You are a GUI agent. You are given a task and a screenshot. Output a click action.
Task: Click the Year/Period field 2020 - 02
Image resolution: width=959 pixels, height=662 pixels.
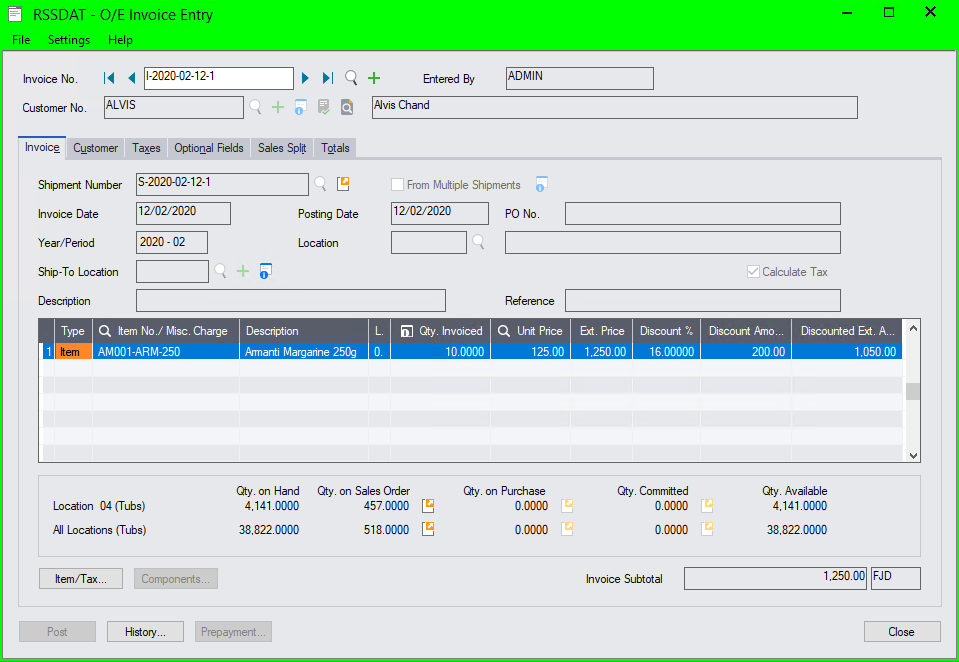click(171, 242)
